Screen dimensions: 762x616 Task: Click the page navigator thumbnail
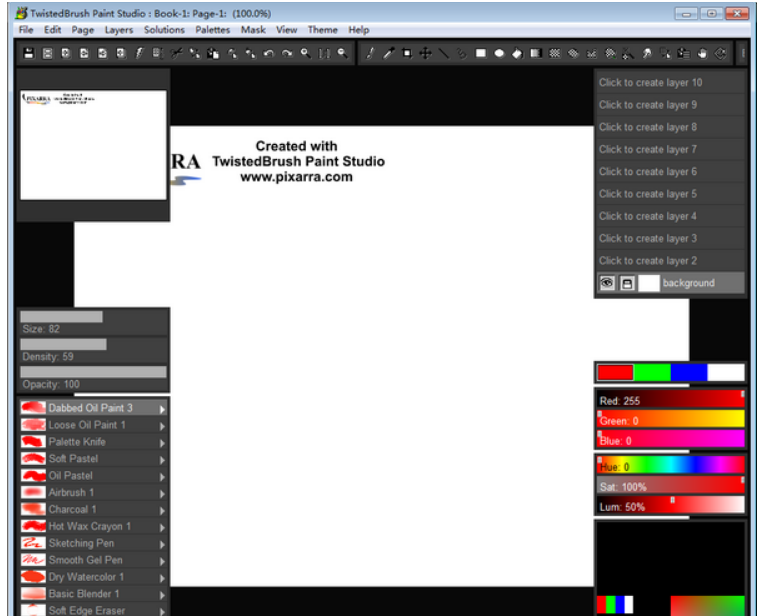pos(93,145)
